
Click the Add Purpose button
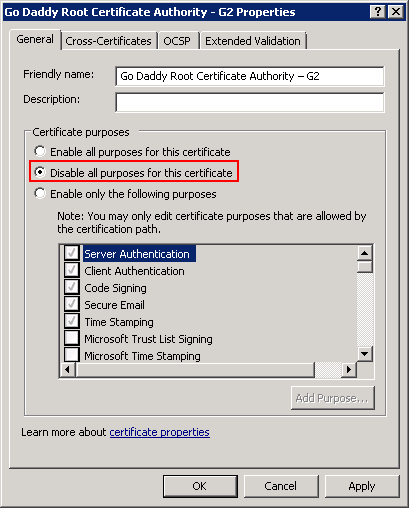point(333,398)
